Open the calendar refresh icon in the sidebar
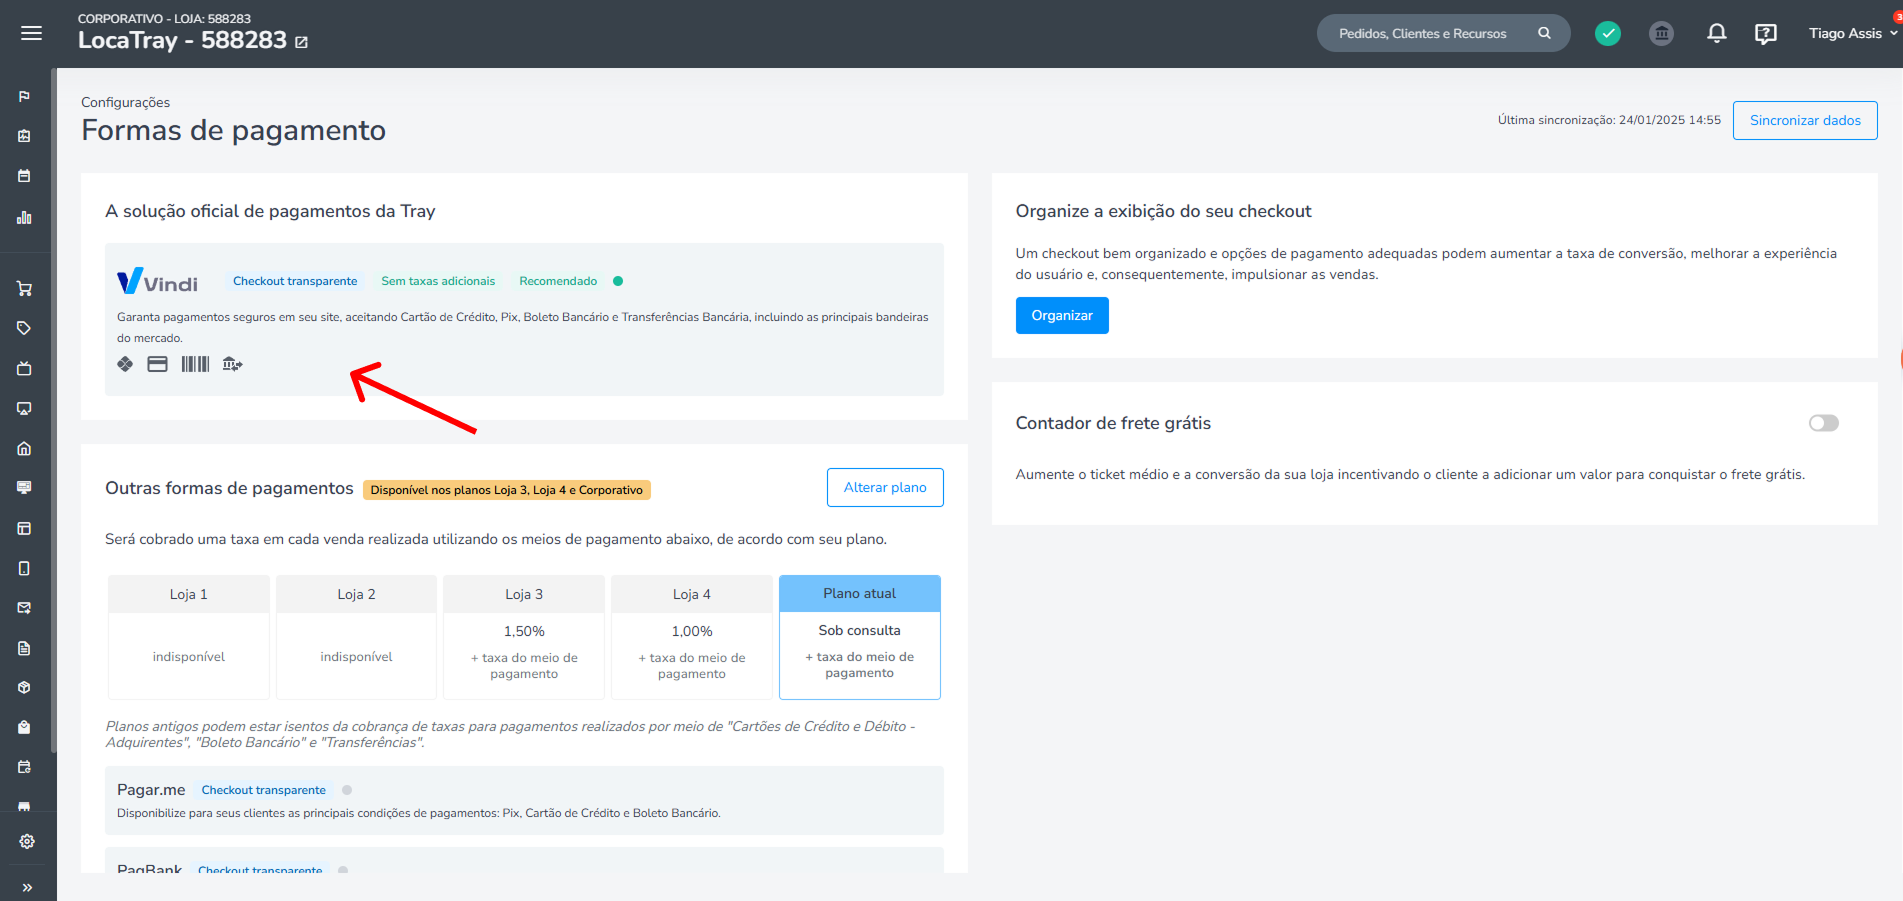The image size is (1903, 901). click(x=25, y=767)
